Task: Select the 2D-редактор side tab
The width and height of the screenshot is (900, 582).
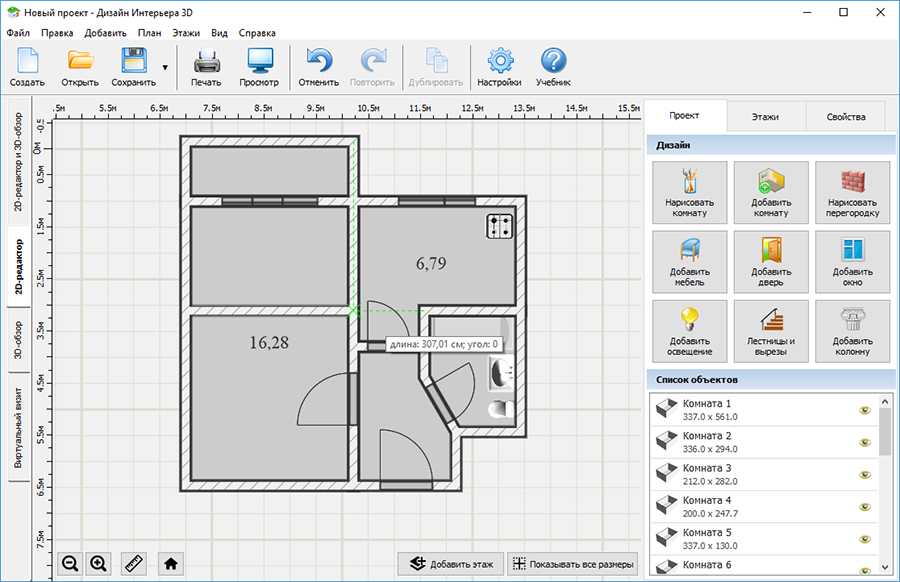Action: click(18, 266)
